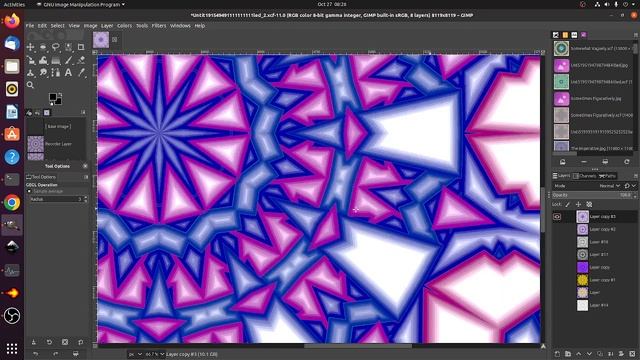640x360 pixels.
Task: Save the tool preset button
Action: (34, 342)
